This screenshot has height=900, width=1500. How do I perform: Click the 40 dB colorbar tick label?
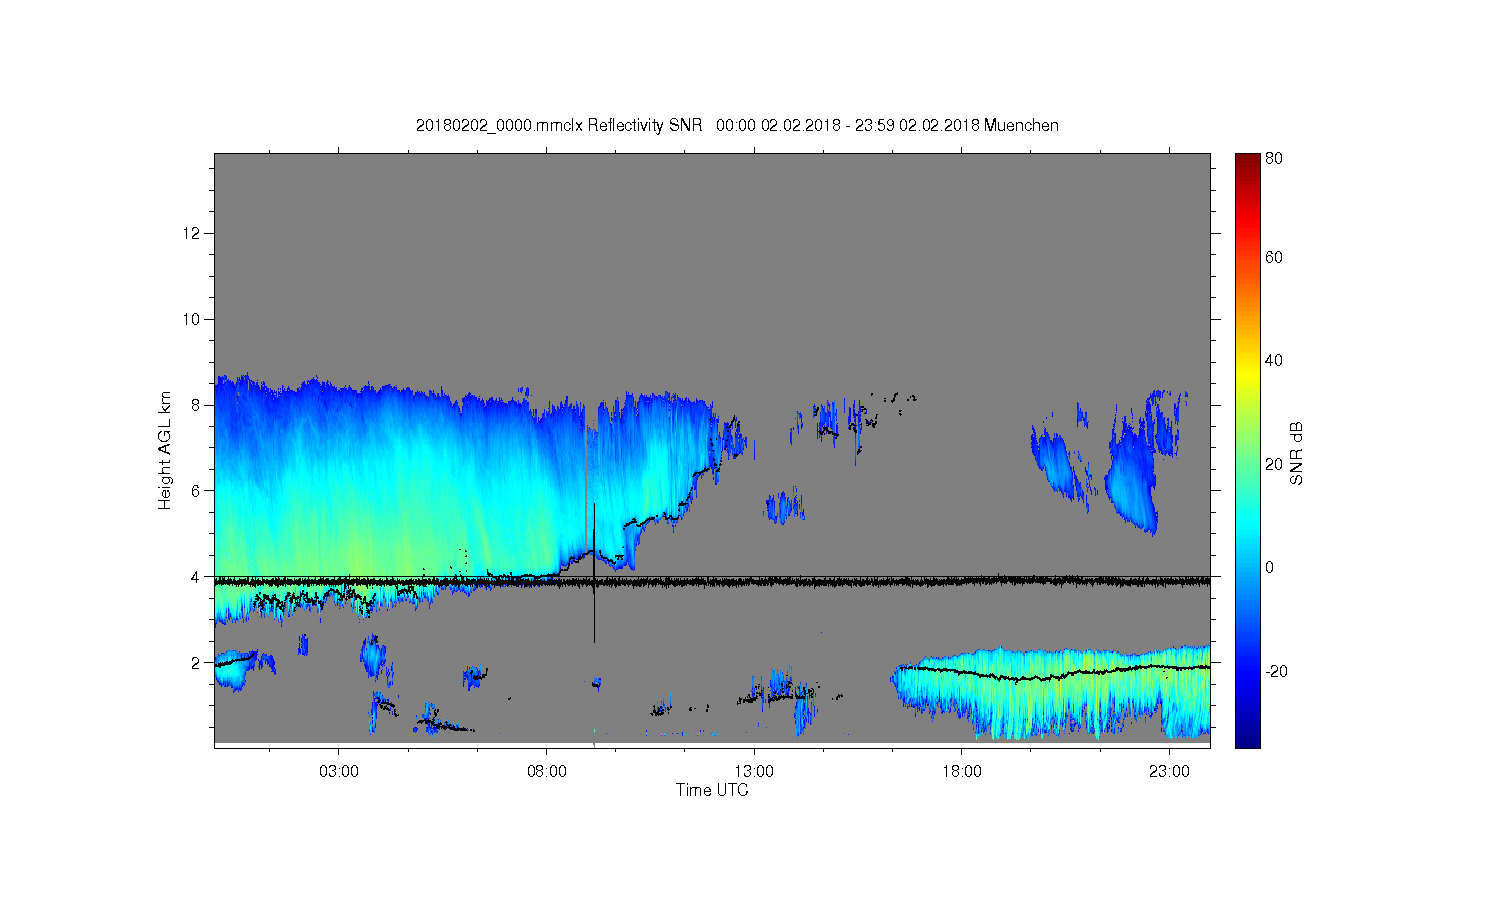pyautogui.click(x=1274, y=361)
